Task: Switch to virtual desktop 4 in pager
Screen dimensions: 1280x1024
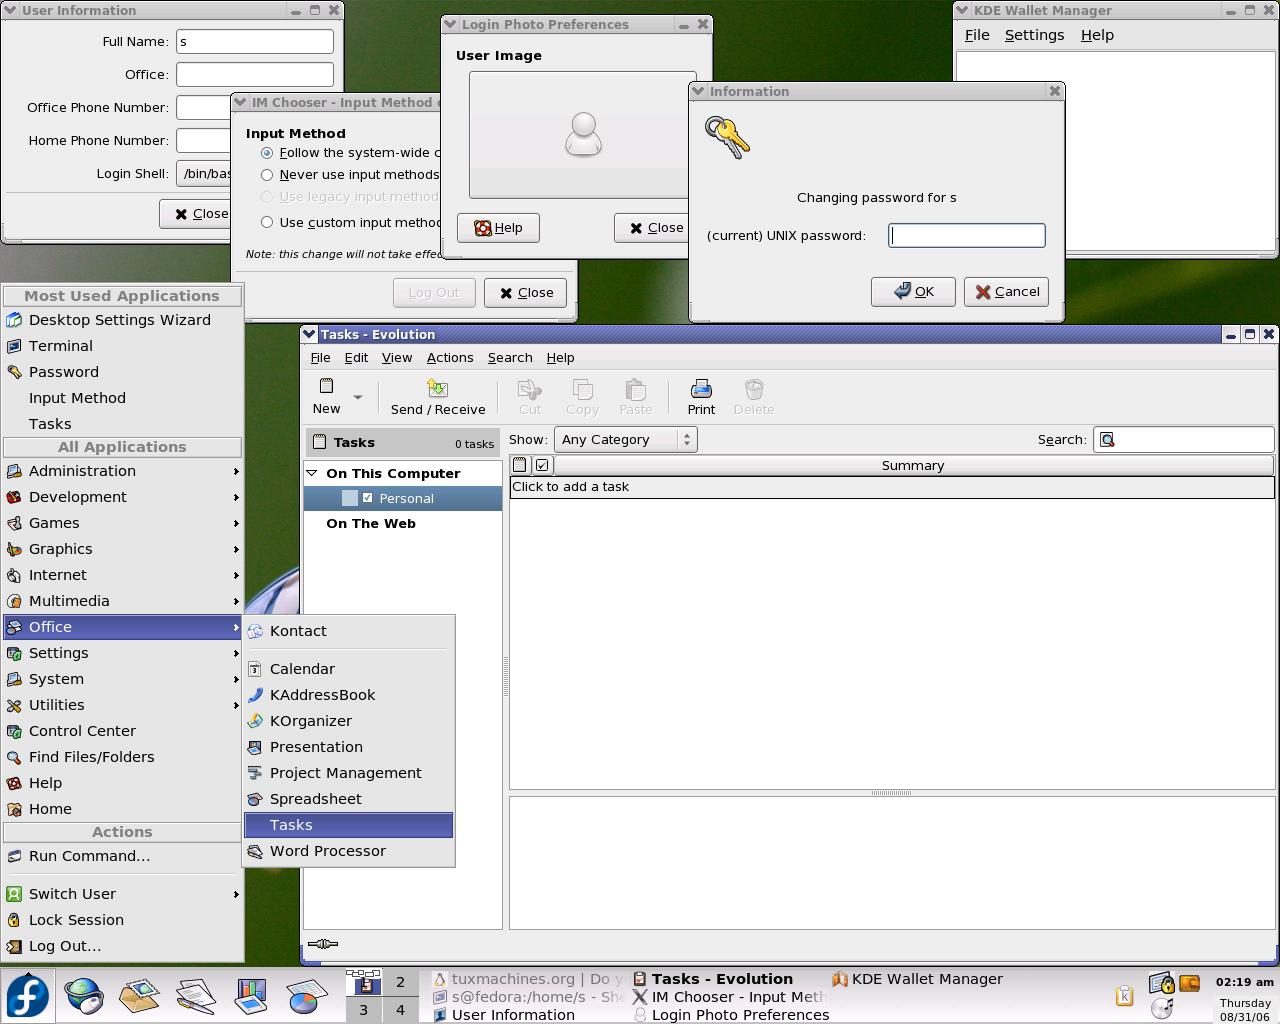Action: (x=400, y=1010)
